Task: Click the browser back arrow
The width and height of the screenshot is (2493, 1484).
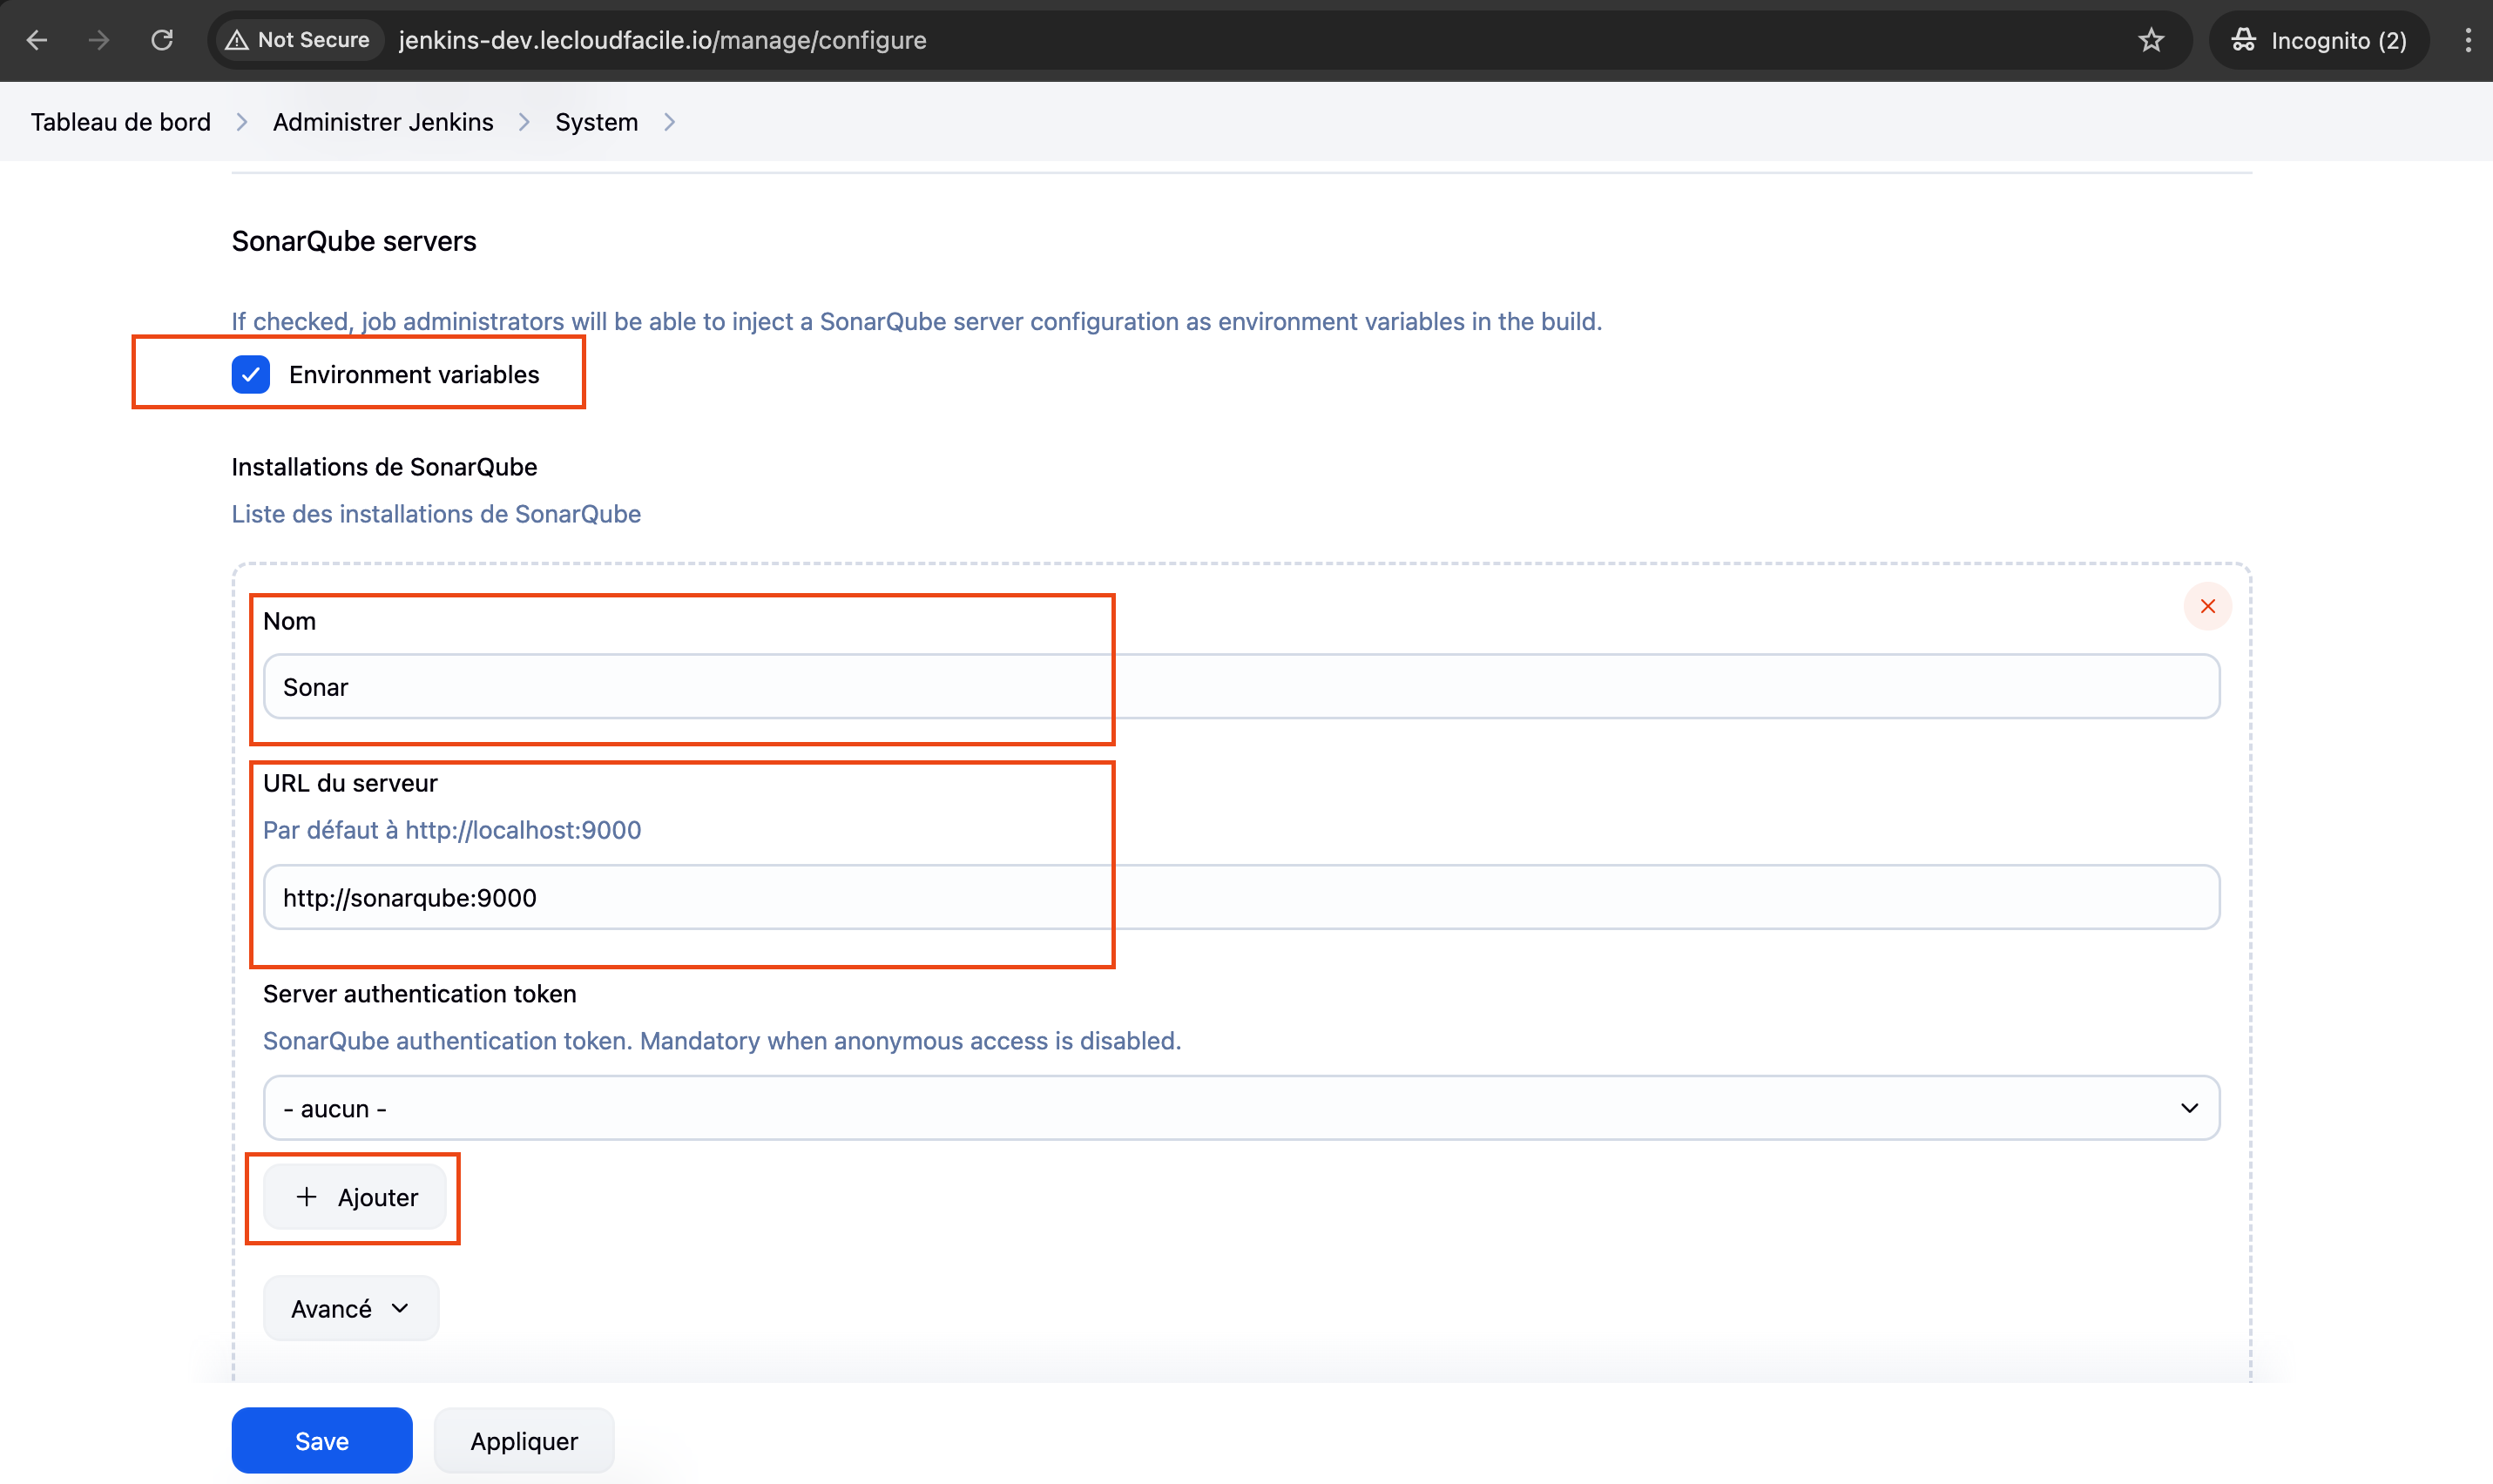Action: pos(37,40)
